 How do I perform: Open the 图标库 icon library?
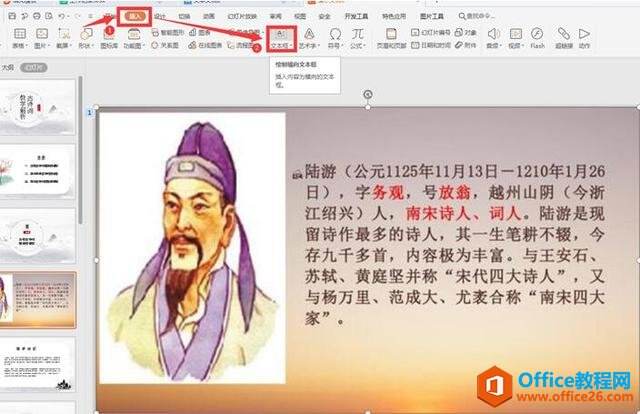tap(109, 38)
